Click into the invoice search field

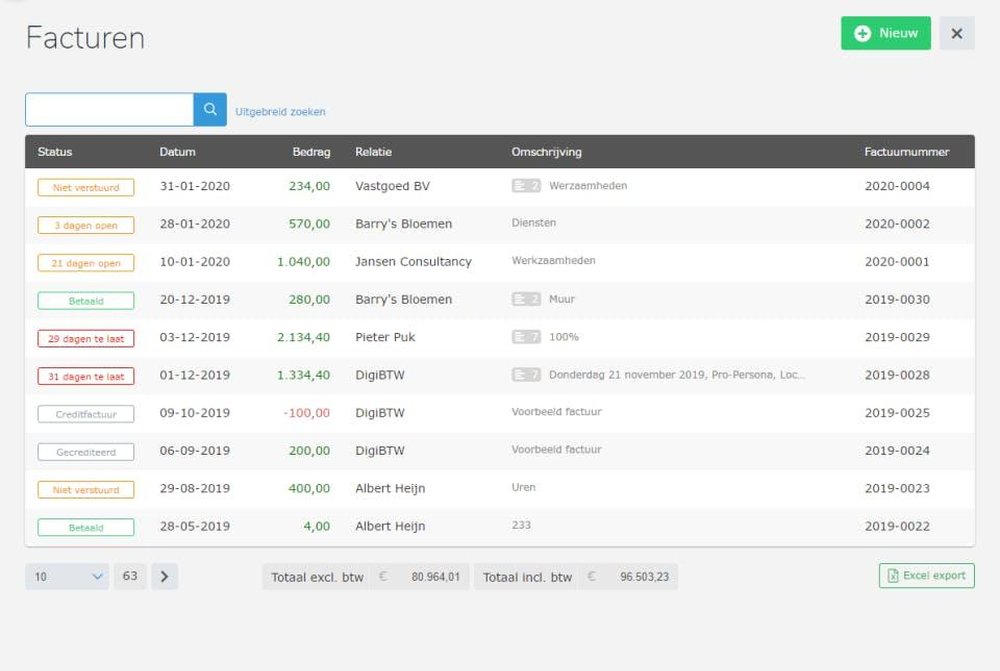[x=109, y=110]
